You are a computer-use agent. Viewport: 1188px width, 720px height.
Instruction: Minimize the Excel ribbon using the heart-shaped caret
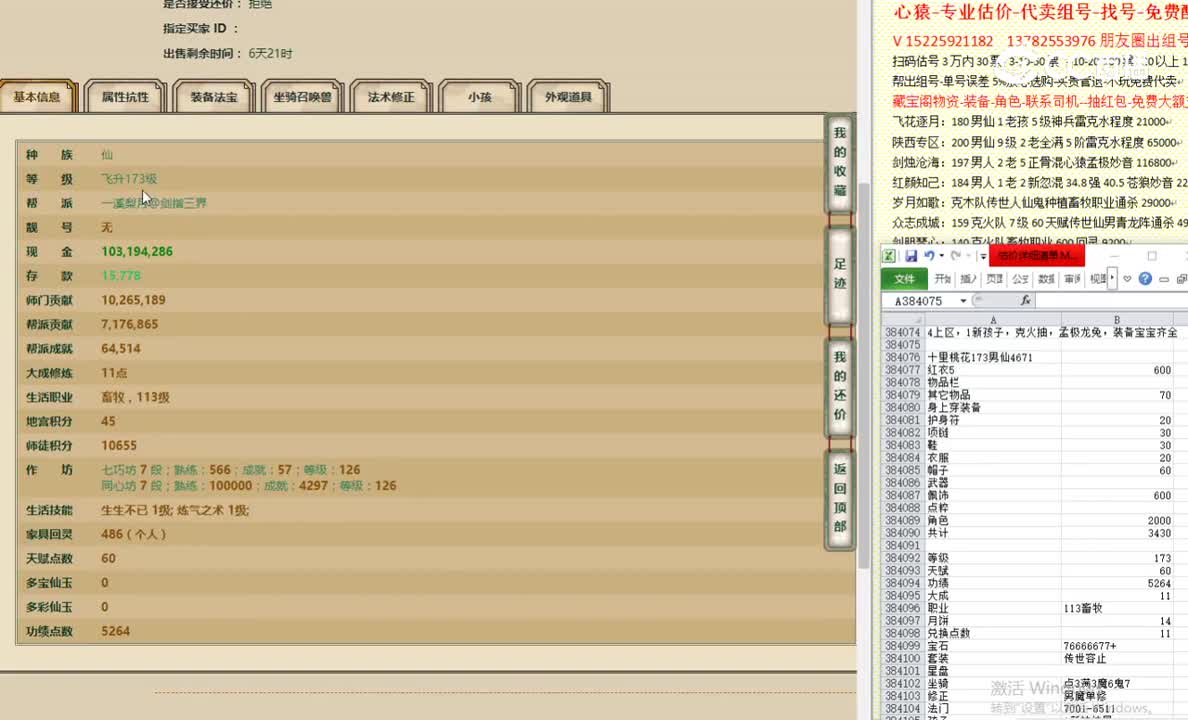coord(1127,279)
